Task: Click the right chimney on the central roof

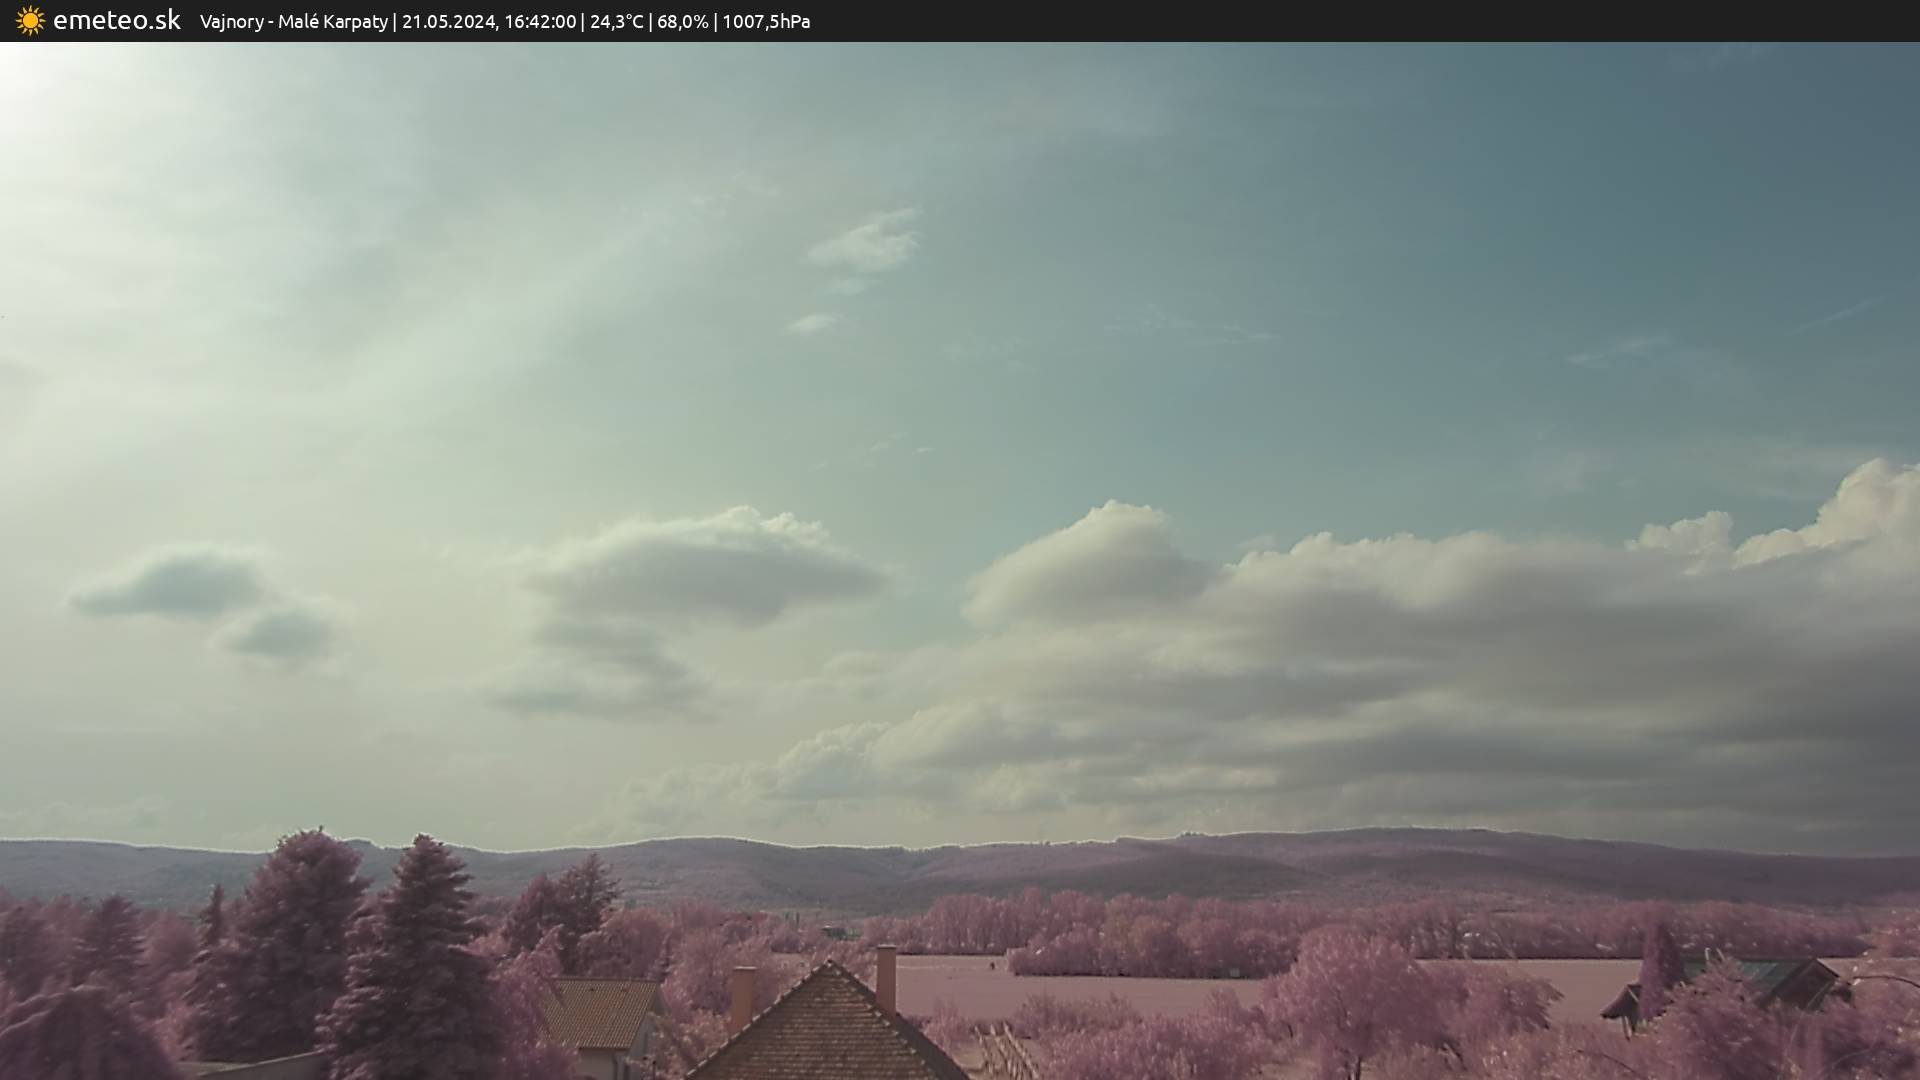Action: click(x=886, y=977)
